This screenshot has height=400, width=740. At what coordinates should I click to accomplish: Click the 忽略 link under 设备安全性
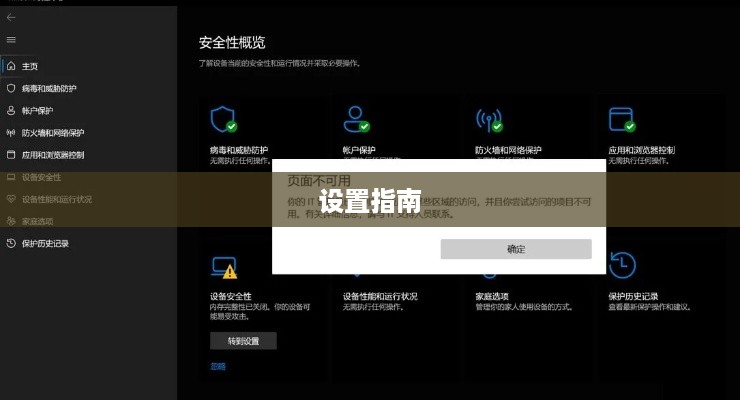coord(218,367)
